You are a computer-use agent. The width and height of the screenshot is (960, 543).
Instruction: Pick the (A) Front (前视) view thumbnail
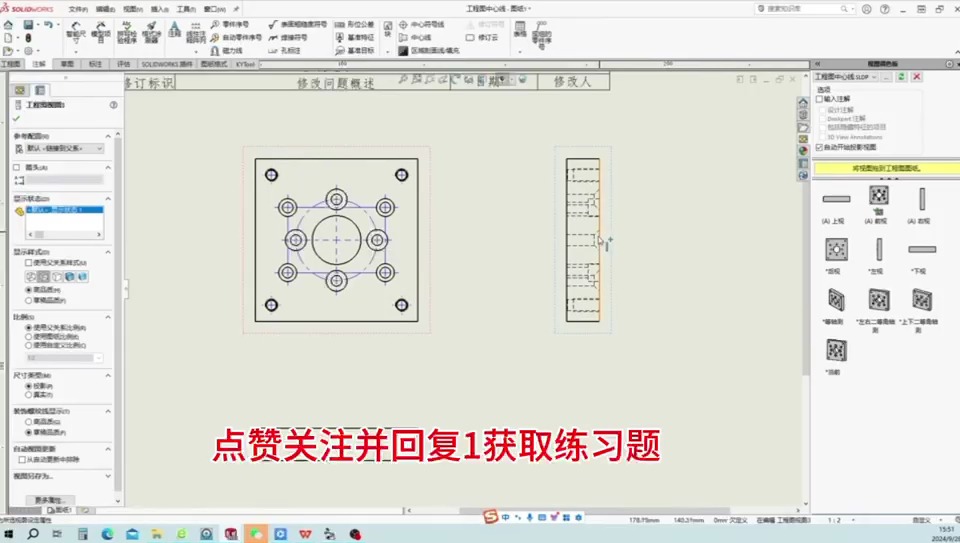879,196
